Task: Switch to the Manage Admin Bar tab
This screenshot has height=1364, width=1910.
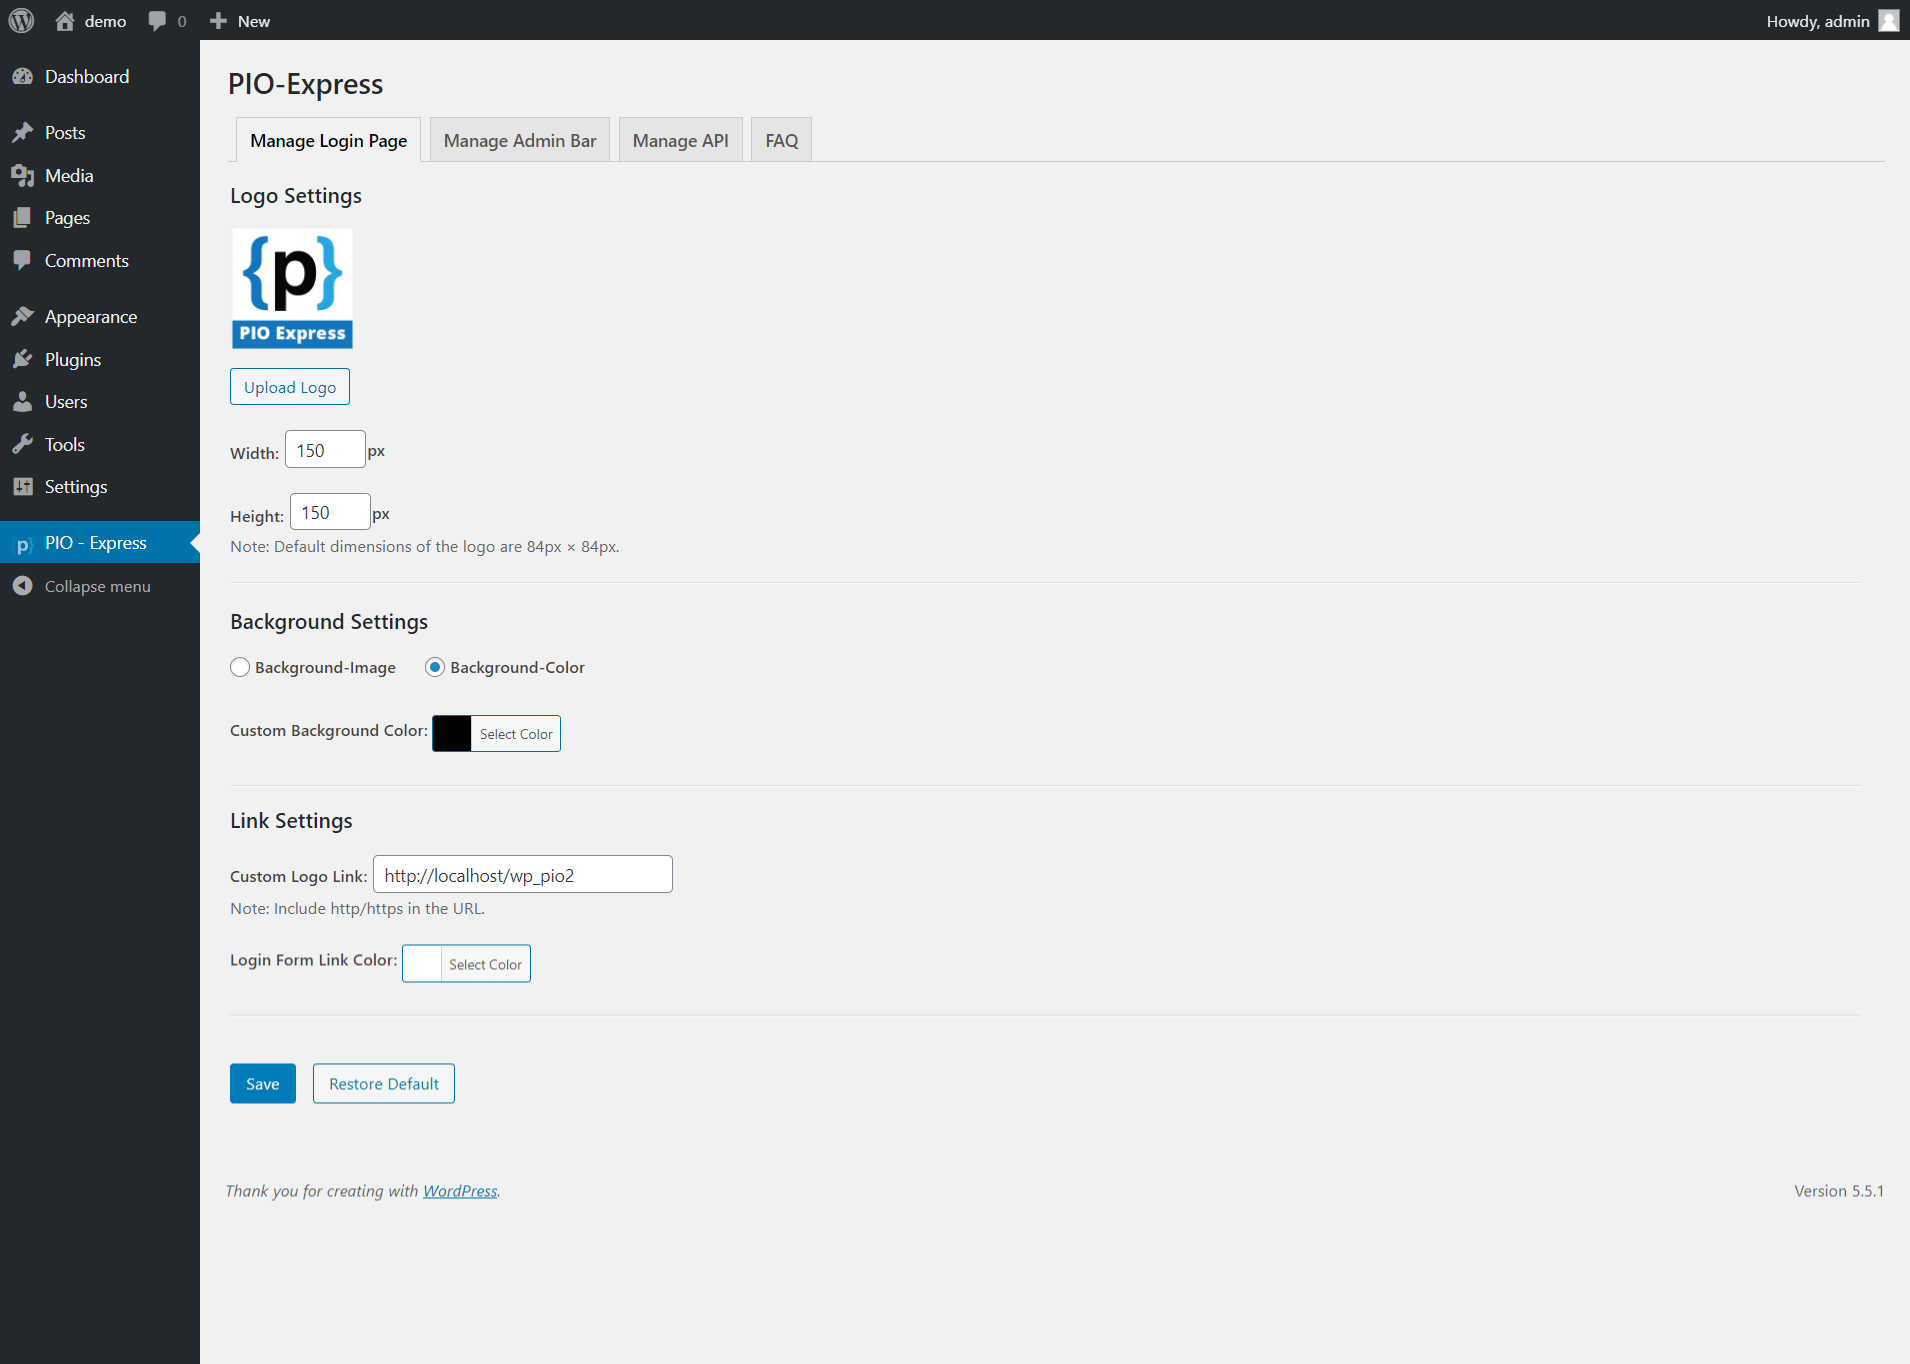Action: 520,140
